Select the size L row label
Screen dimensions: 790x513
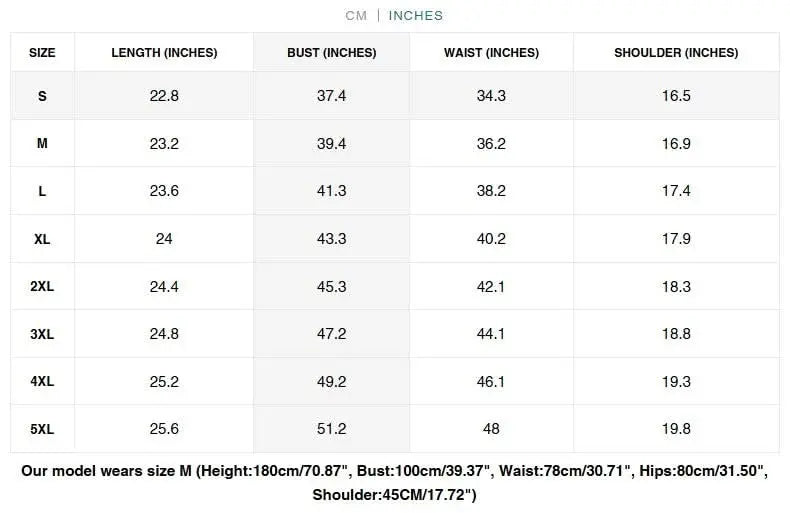coord(42,191)
